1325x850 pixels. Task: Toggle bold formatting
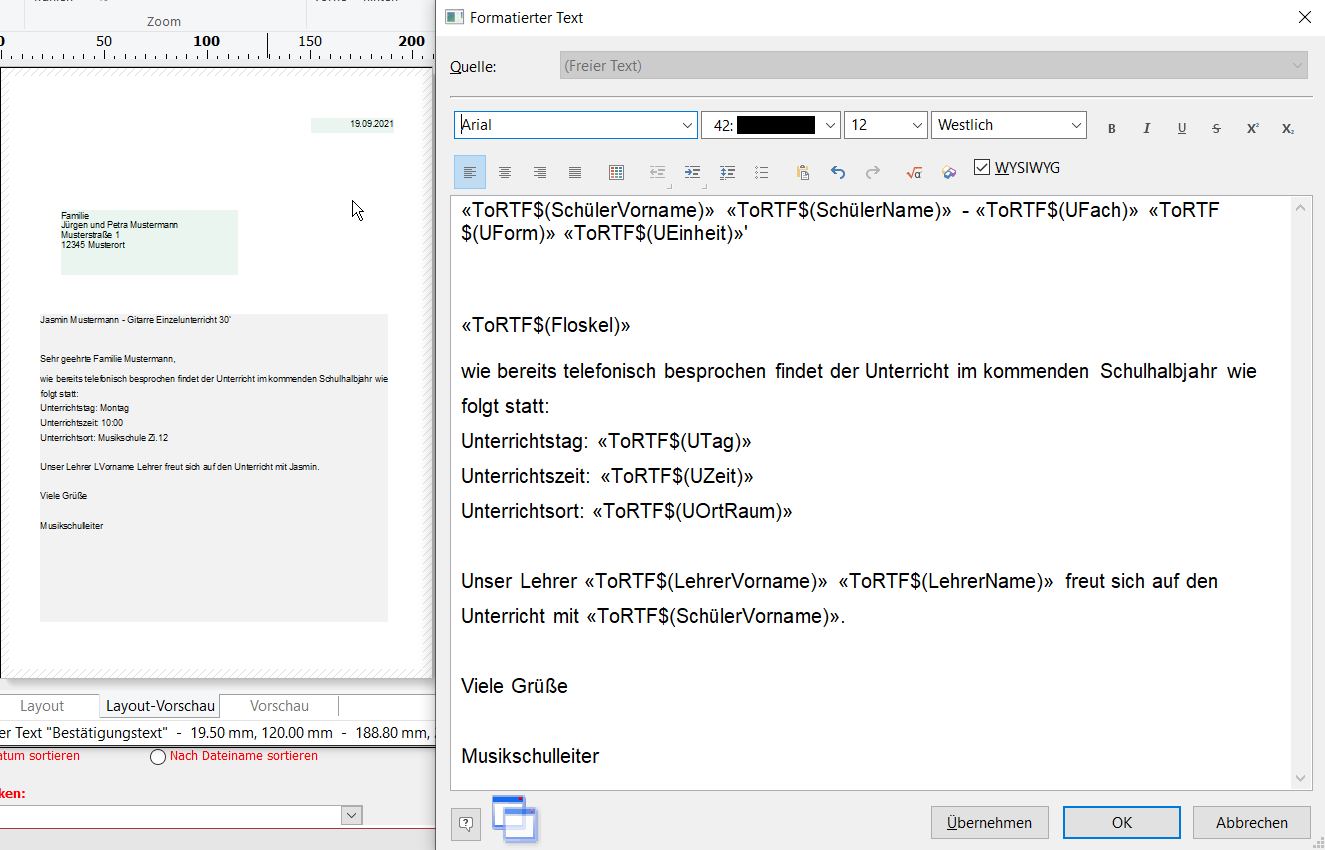point(1111,128)
